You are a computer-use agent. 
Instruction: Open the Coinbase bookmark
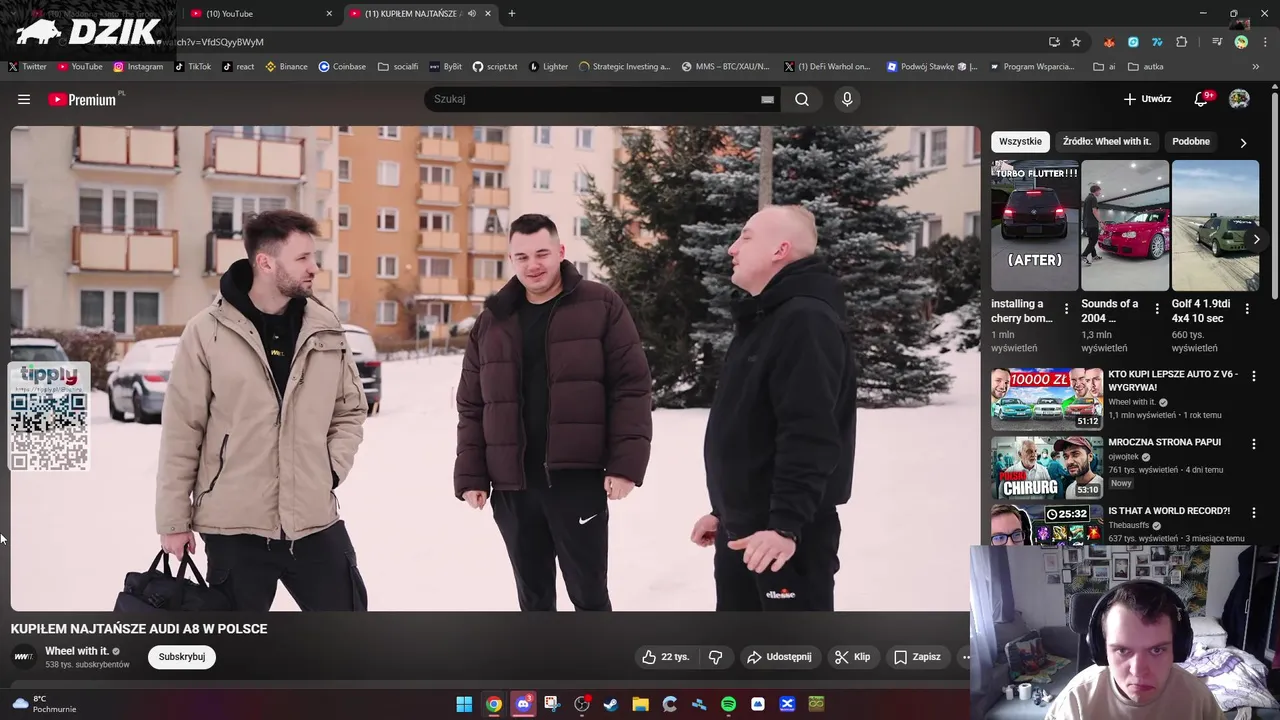click(x=342, y=67)
